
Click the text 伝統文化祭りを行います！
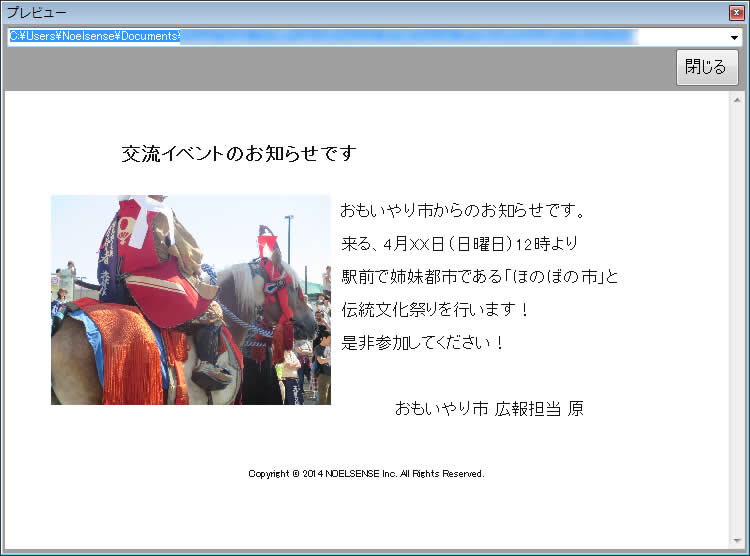click(435, 309)
